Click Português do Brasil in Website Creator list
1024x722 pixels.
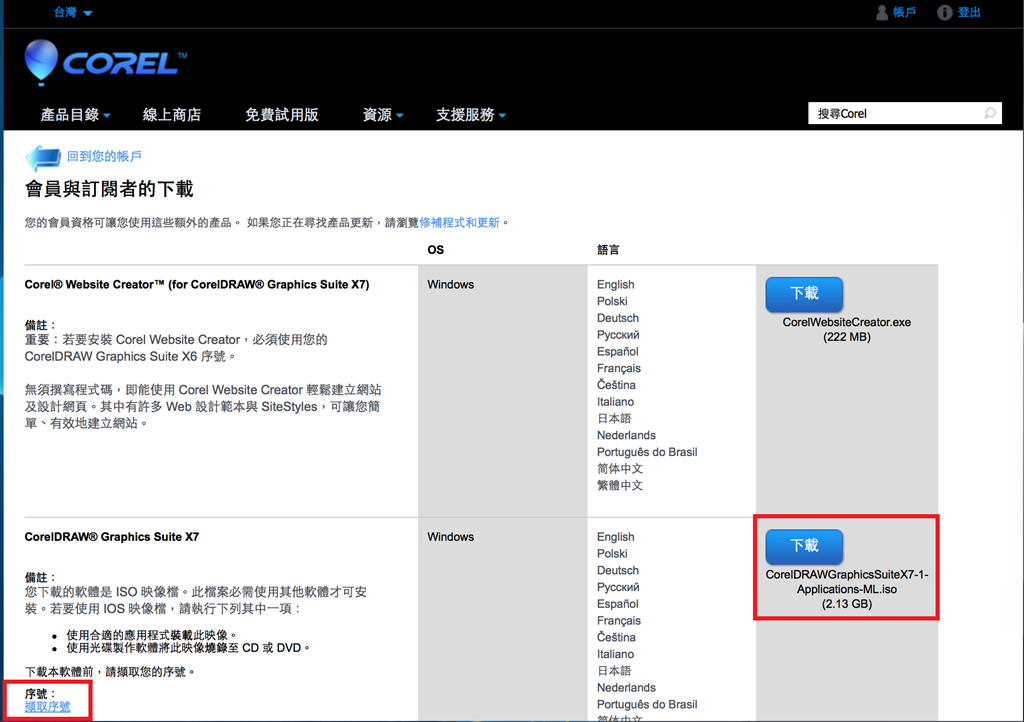(647, 452)
